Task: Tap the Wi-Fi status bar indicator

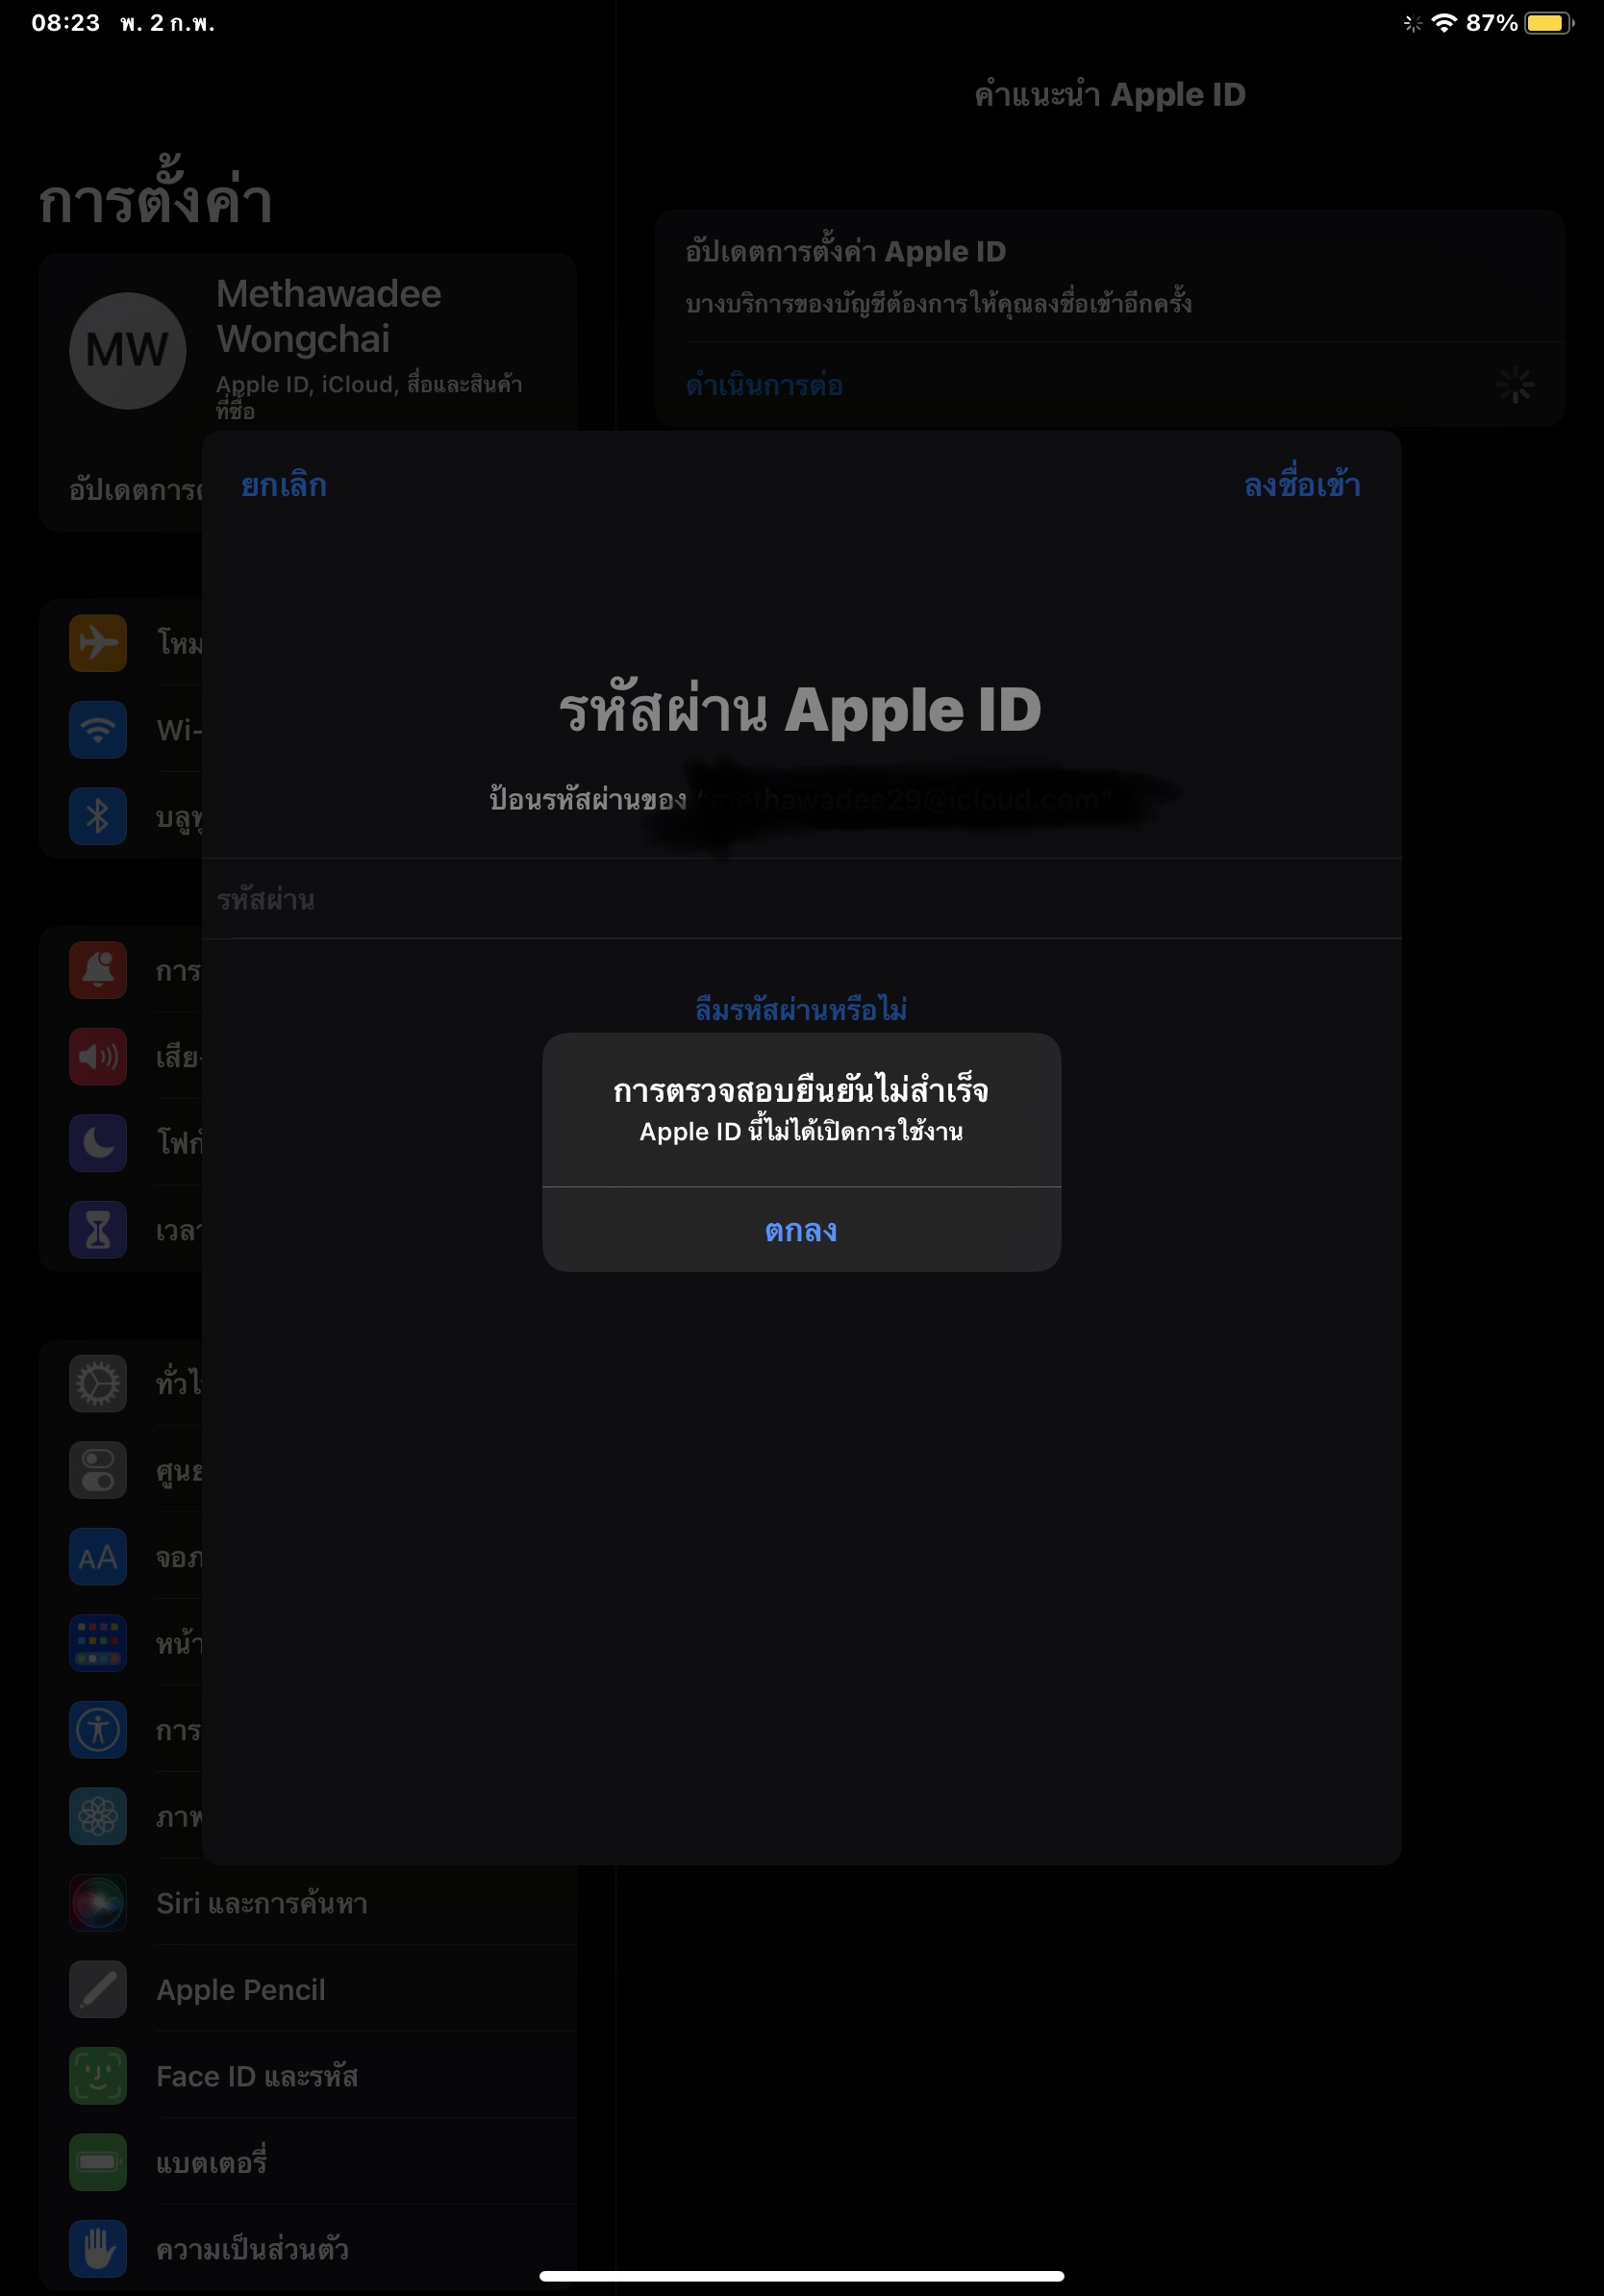Action: (1443, 22)
